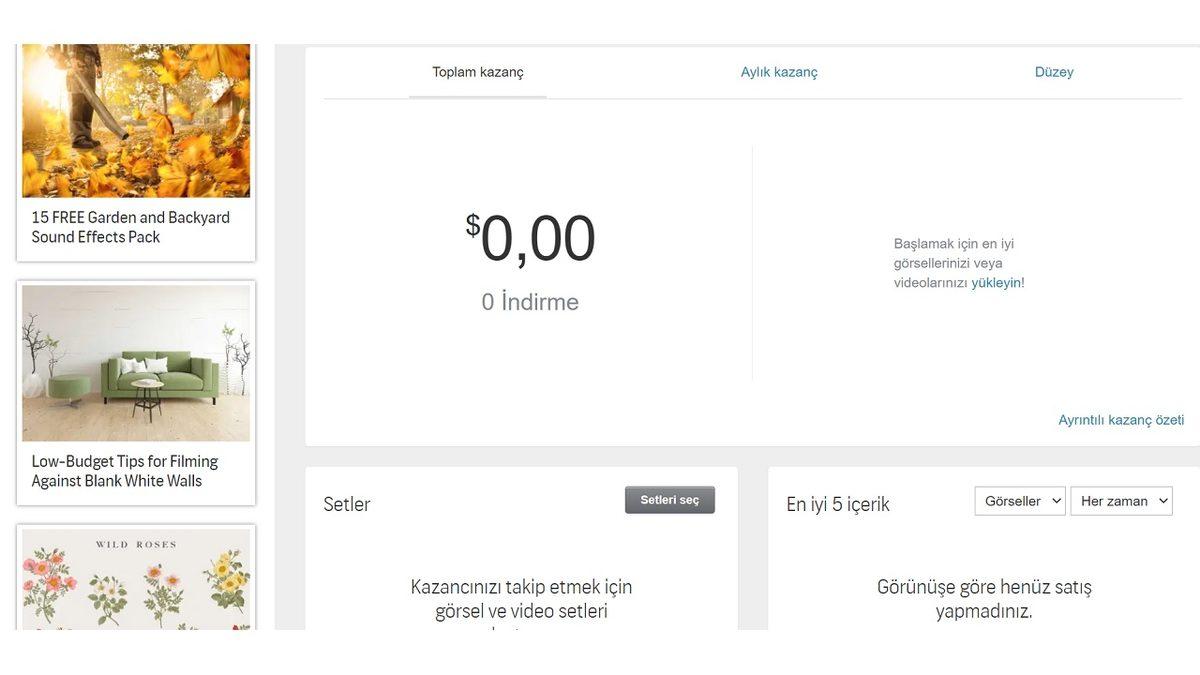This screenshot has width=1200, height=675.
Task: Open the Her zaman time-range dropdown
Action: pos(1120,501)
